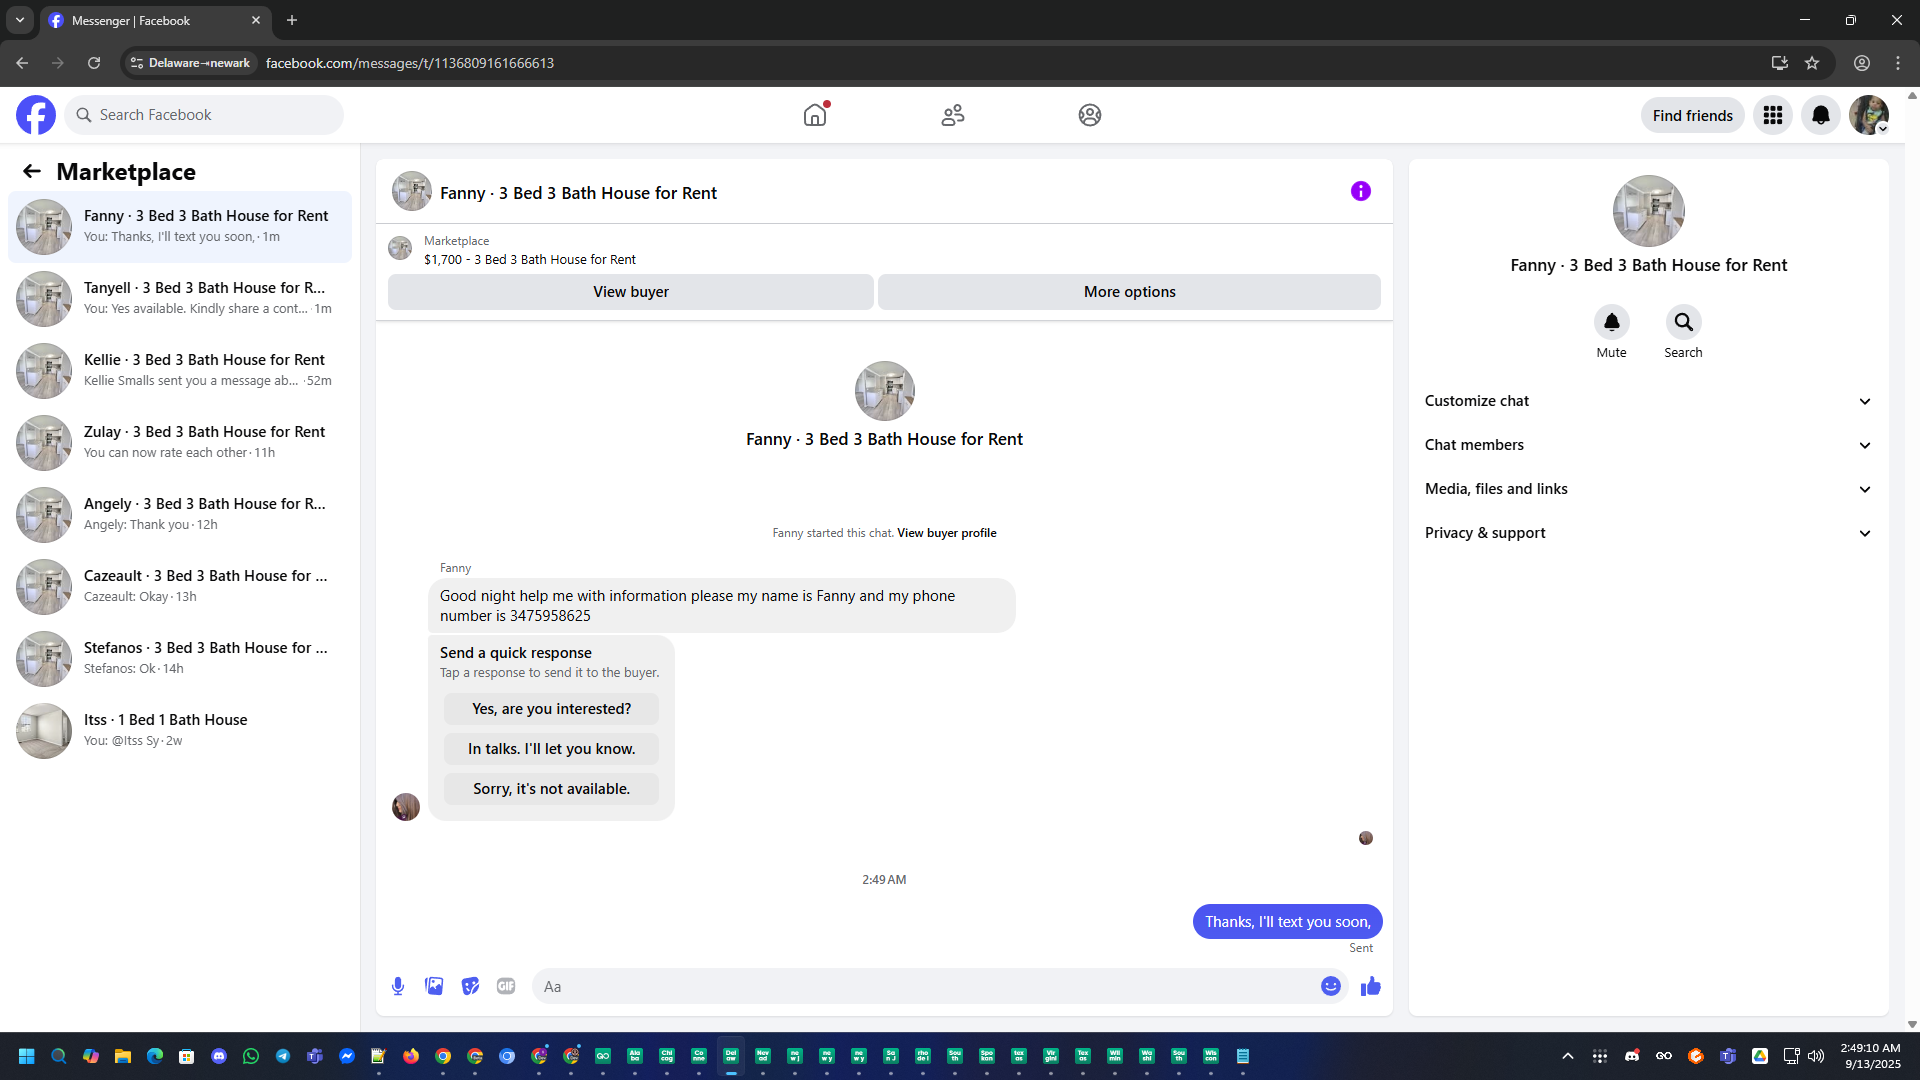Open WhatsApp from the taskbar

tap(251, 1056)
